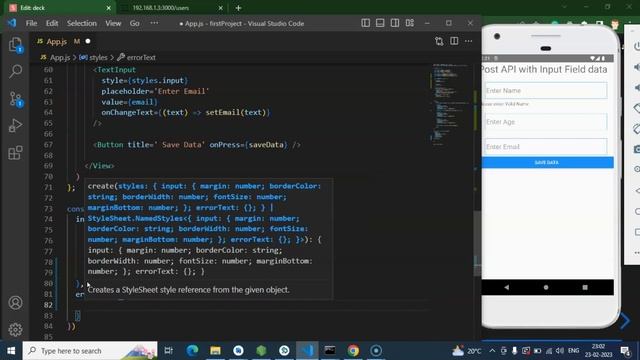Image resolution: width=640 pixels, height=360 pixels.
Task: Split the editor to the right
Action: click(454, 41)
